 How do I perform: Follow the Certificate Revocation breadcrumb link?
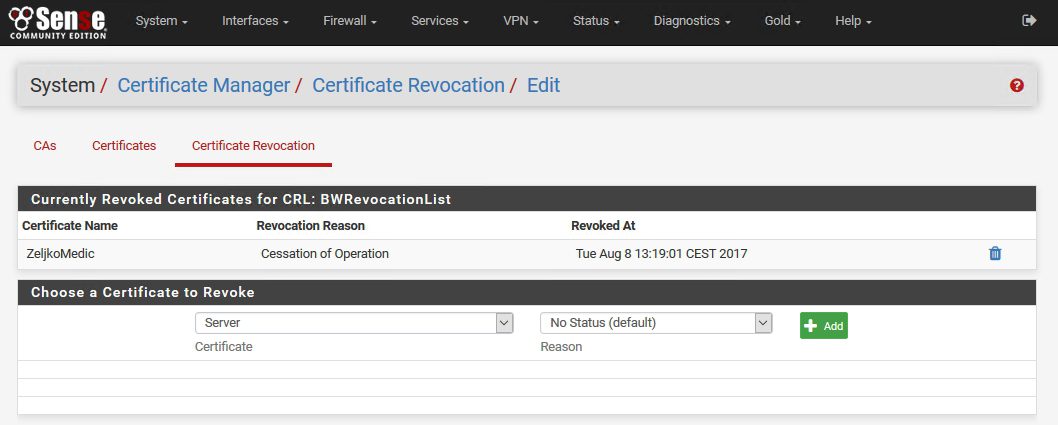click(x=408, y=86)
